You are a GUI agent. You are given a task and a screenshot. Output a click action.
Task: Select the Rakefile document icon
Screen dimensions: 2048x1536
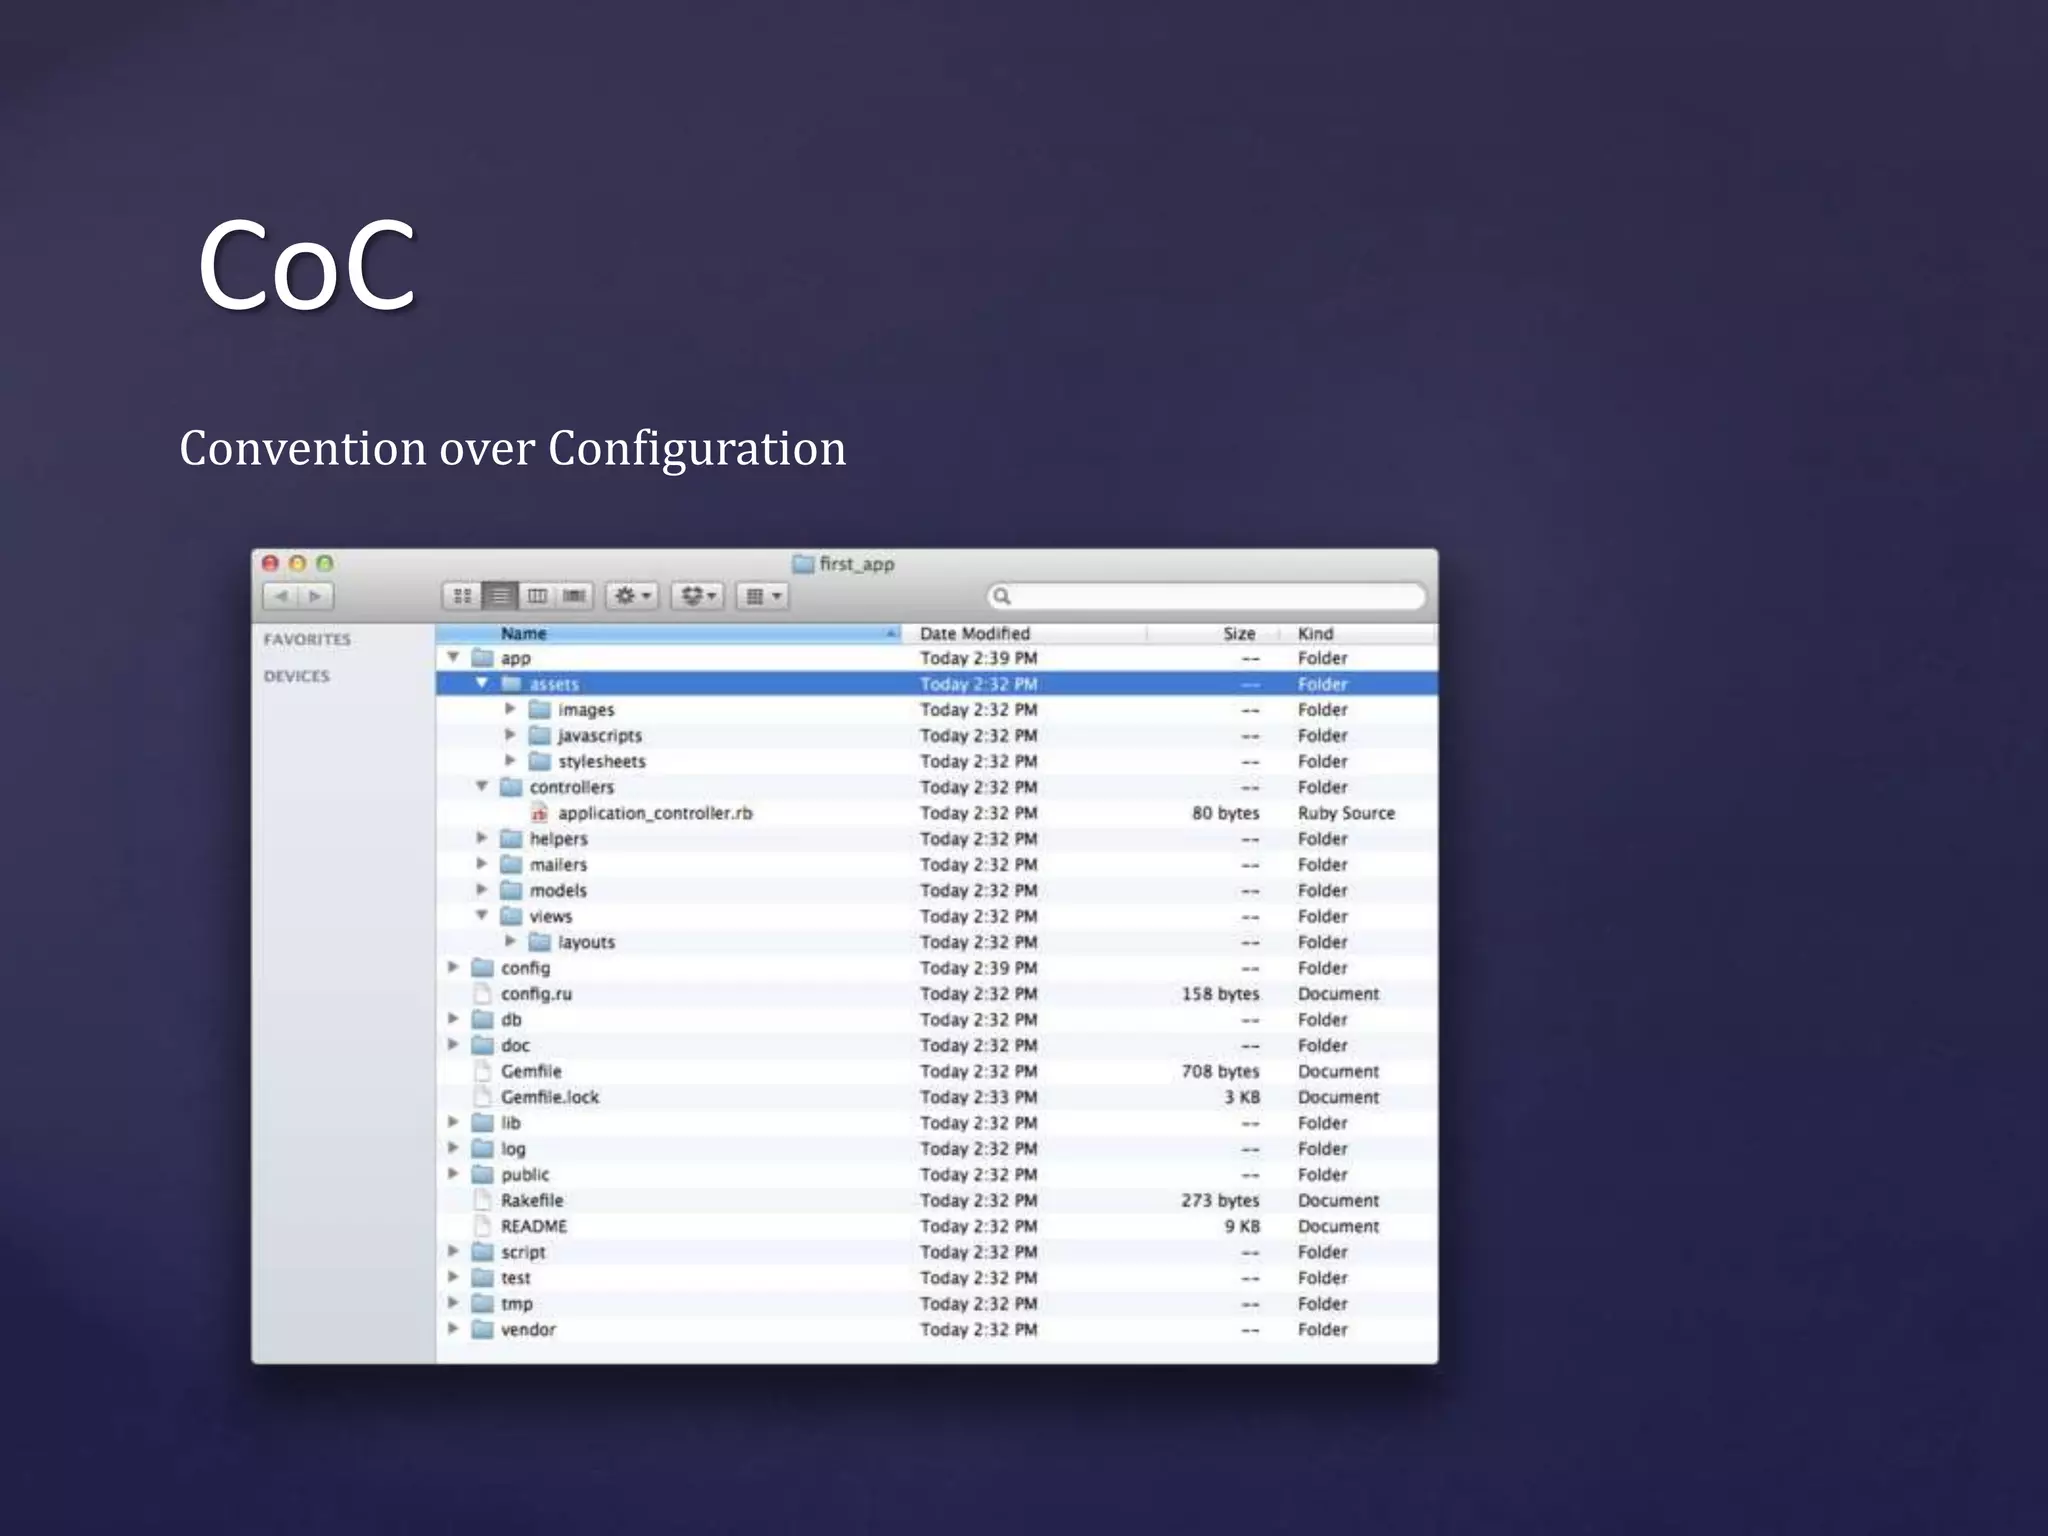(x=483, y=1200)
